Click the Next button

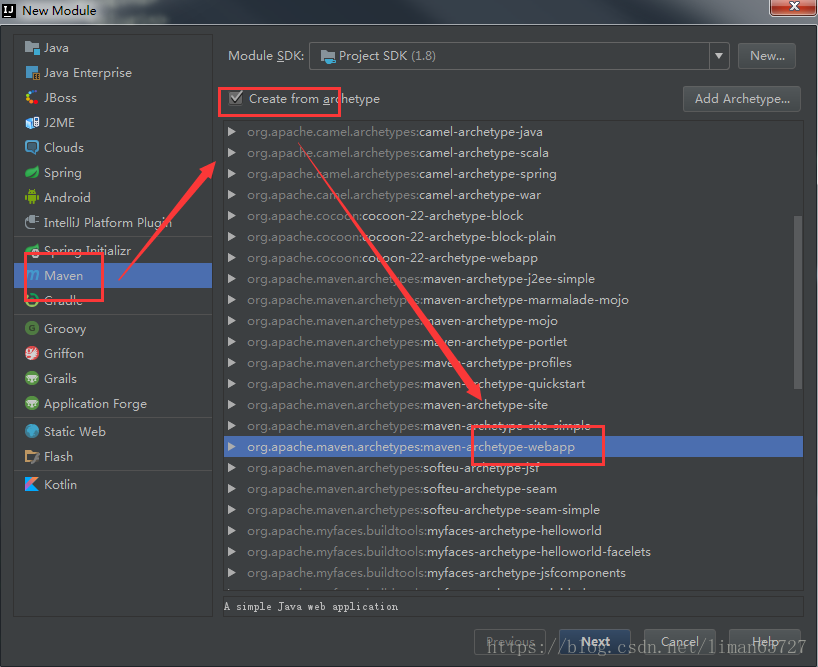(x=595, y=641)
